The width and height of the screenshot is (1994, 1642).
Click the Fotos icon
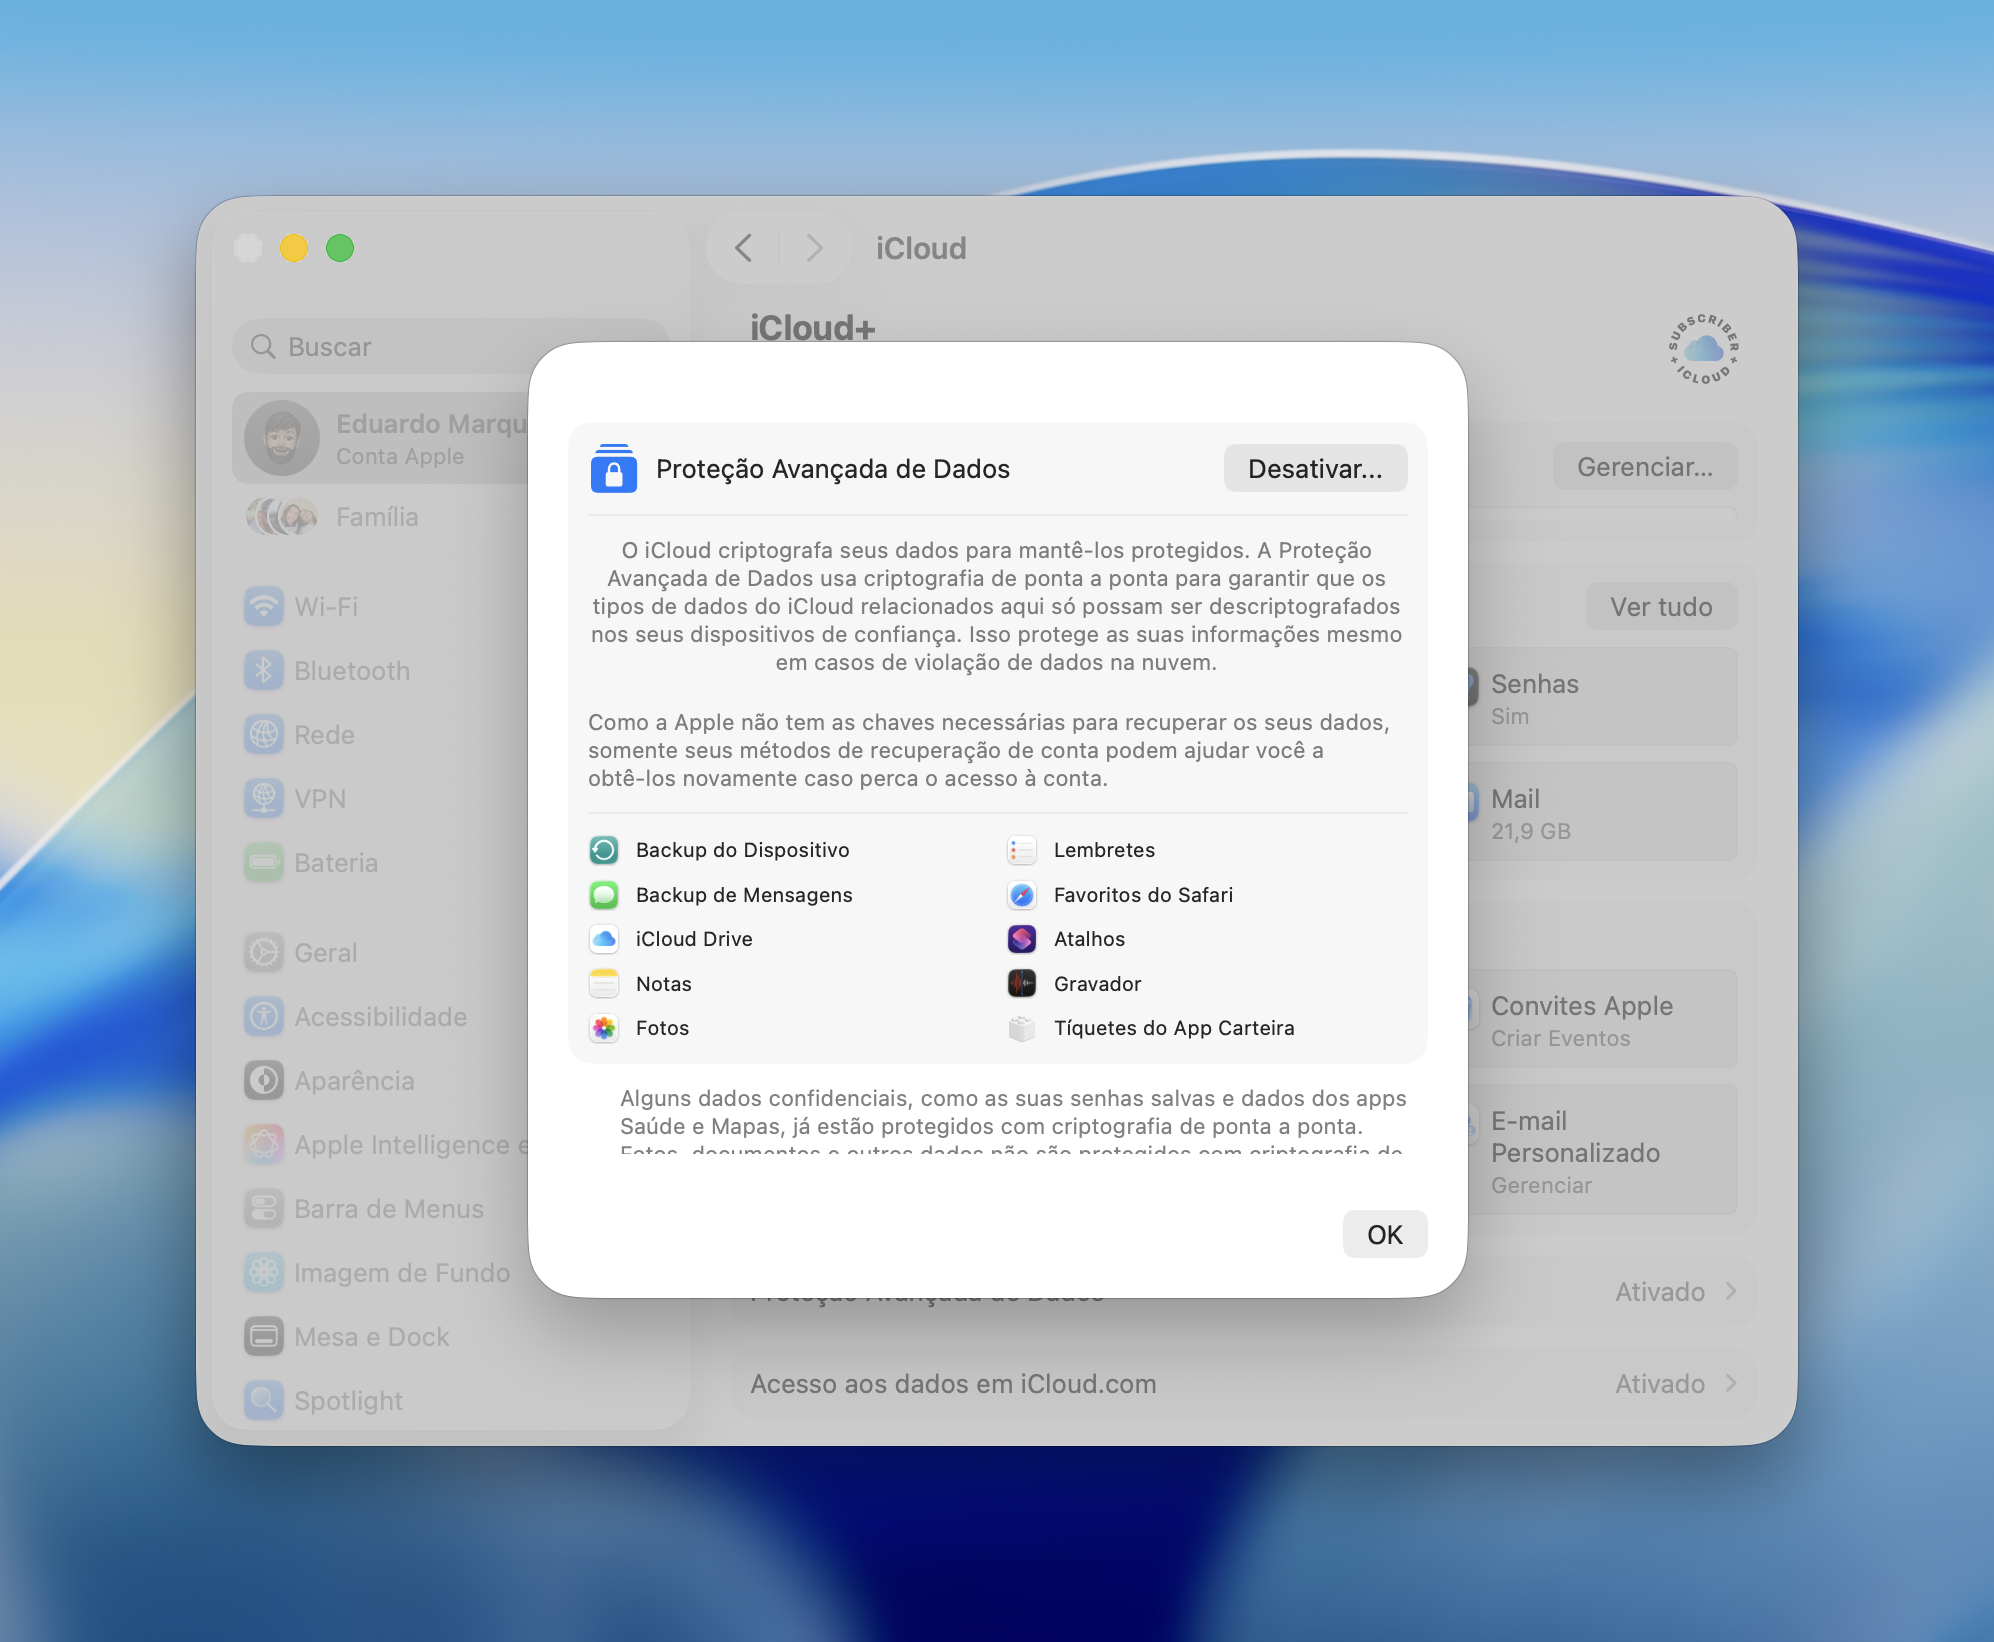click(604, 1028)
